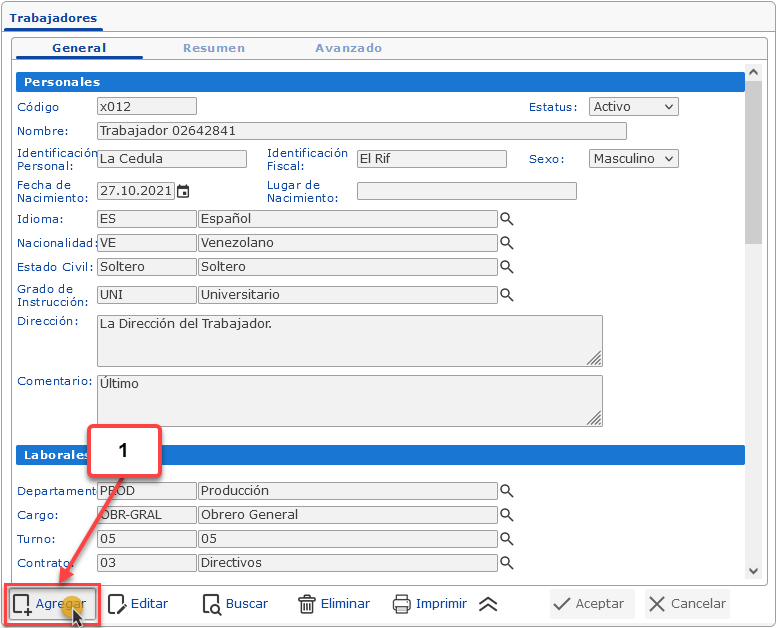Open the Contrato lookup magnifier
The height and width of the screenshot is (628, 777).
507,563
